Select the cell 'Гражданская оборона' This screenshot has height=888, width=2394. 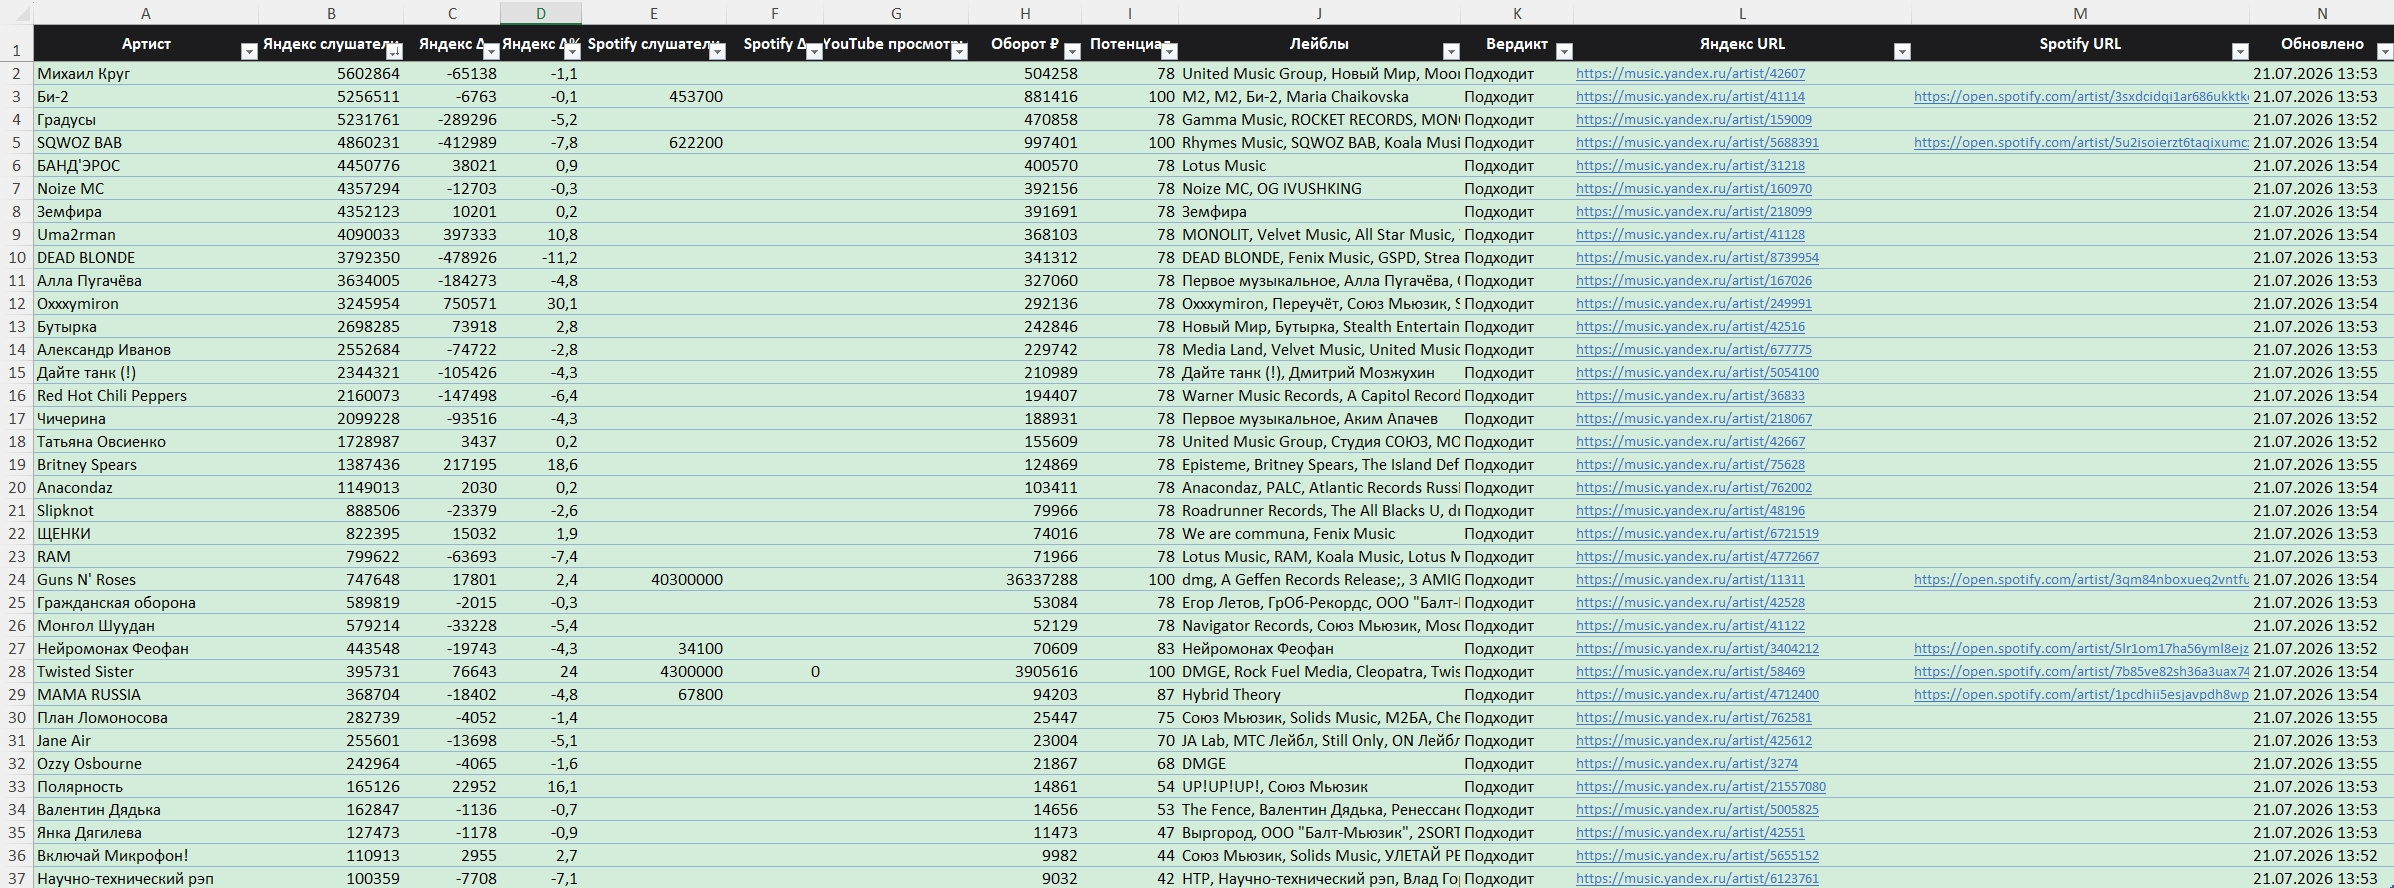point(146,602)
